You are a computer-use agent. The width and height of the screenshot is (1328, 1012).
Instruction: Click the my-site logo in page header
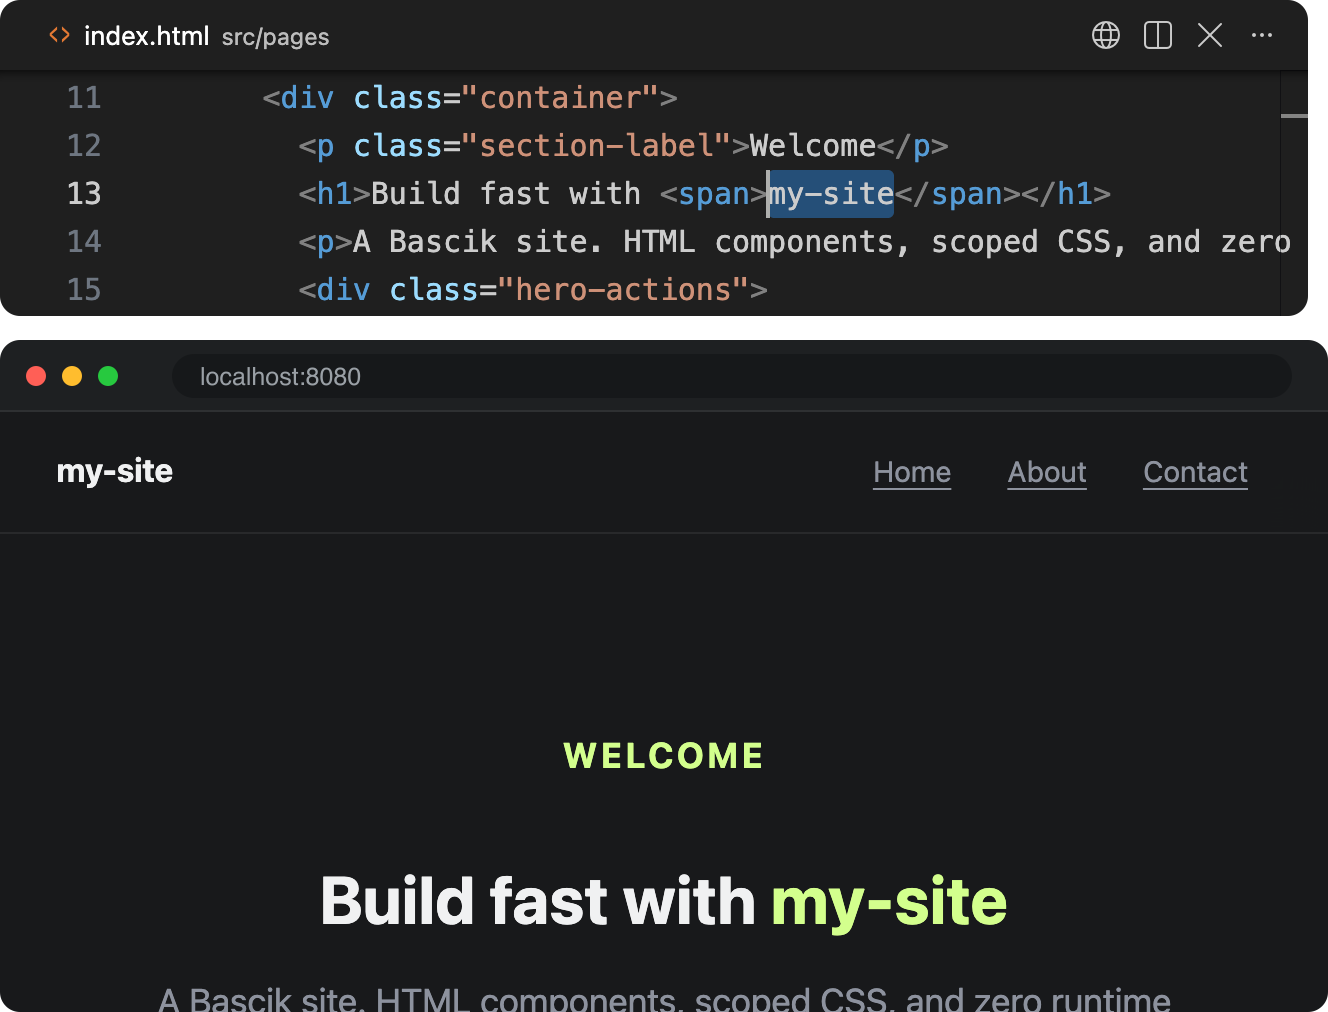pyautogui.click(x=115, y=471)
